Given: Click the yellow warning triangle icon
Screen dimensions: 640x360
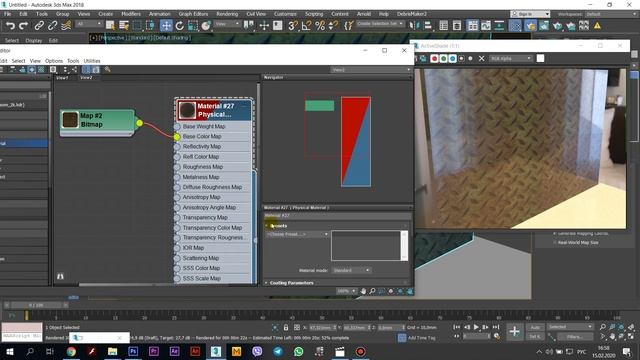Looking at the screenshot, I should coord(597,26).
